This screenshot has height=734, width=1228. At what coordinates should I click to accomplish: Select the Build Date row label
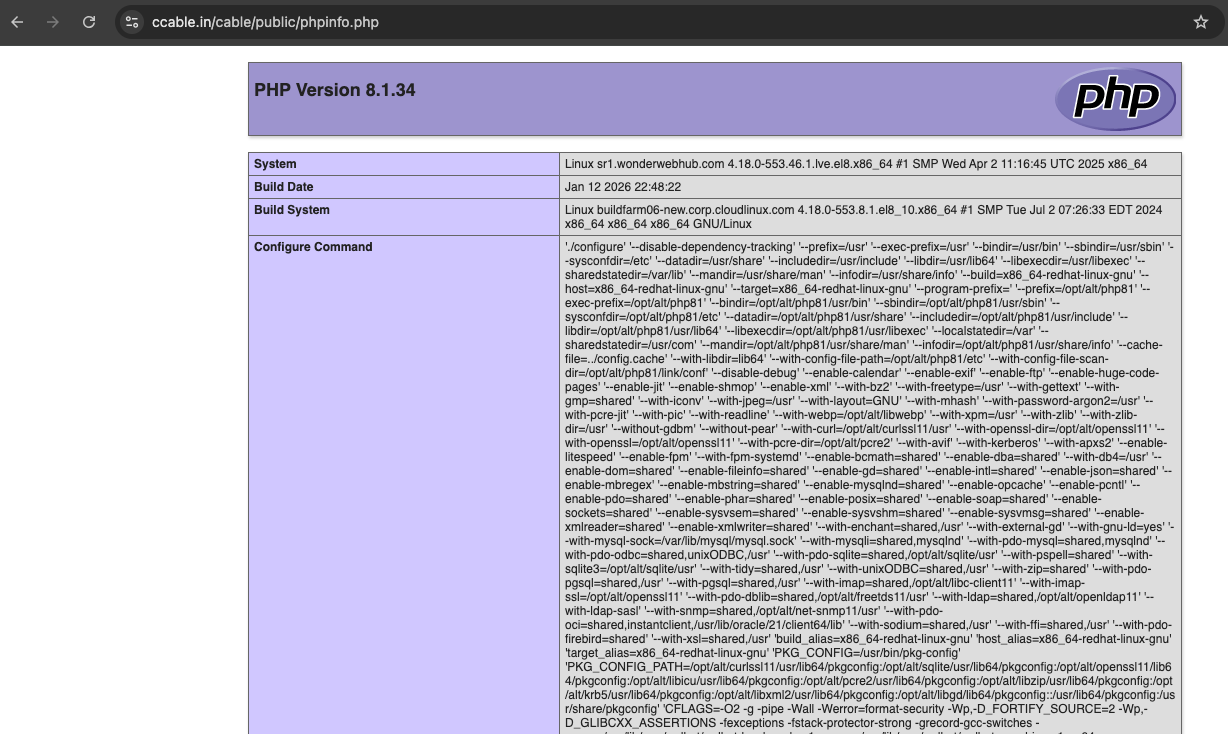tap(283, 187)
